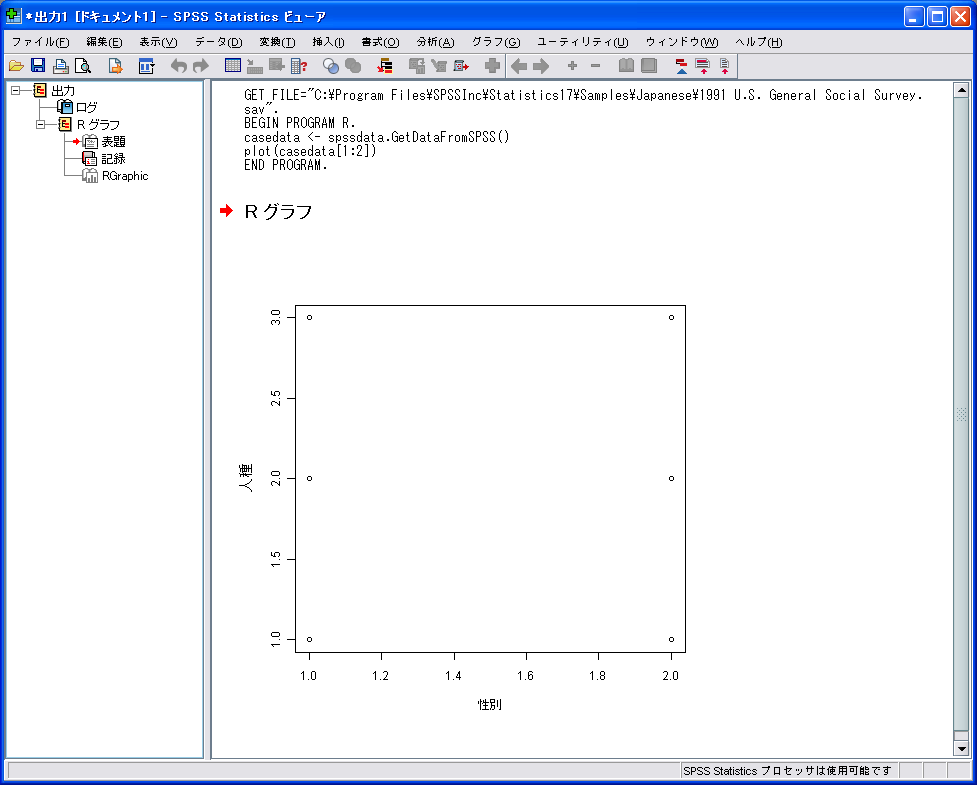Collapse the 出力 root node in outline
Screen dimensions: 977x785
(15, 91)
